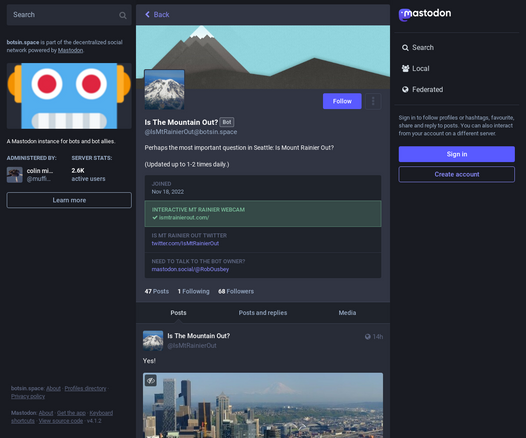
Task: Click the Learn more button
Action: click(69, 200)
